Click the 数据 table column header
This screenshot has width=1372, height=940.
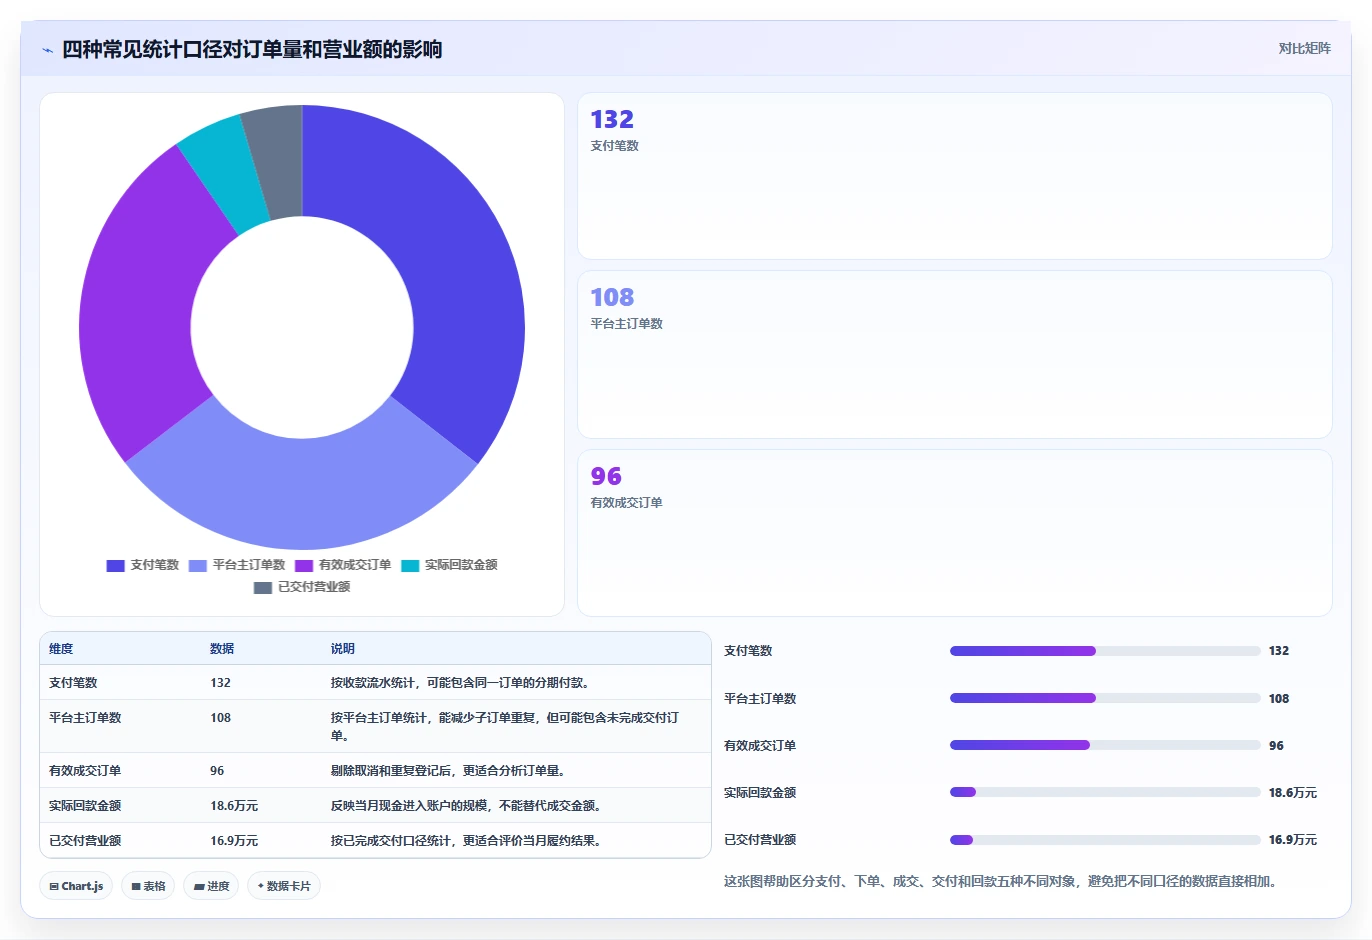[222, 649]
